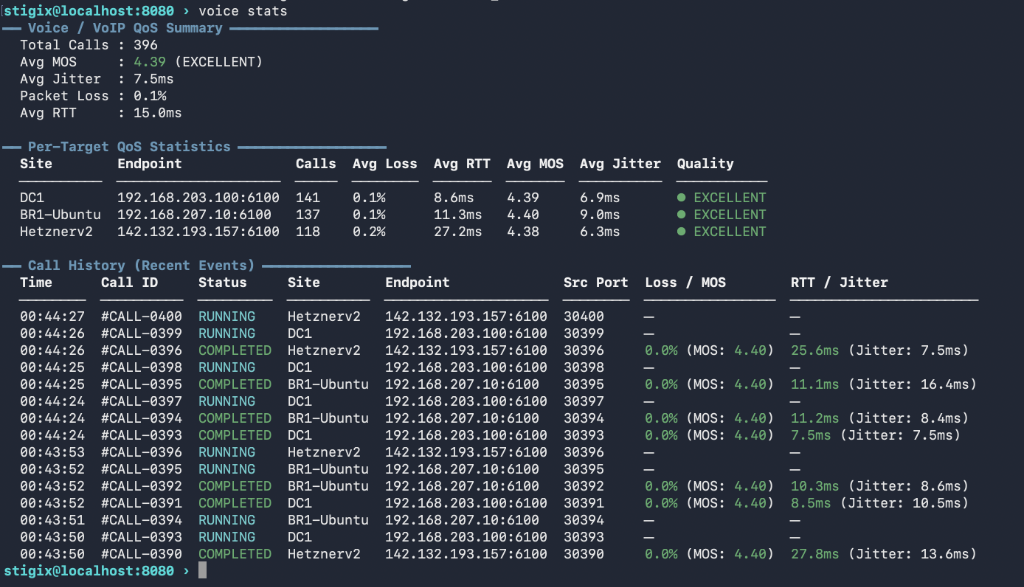Click the Avg Jitter value 7.5ms

pos(153,79)
